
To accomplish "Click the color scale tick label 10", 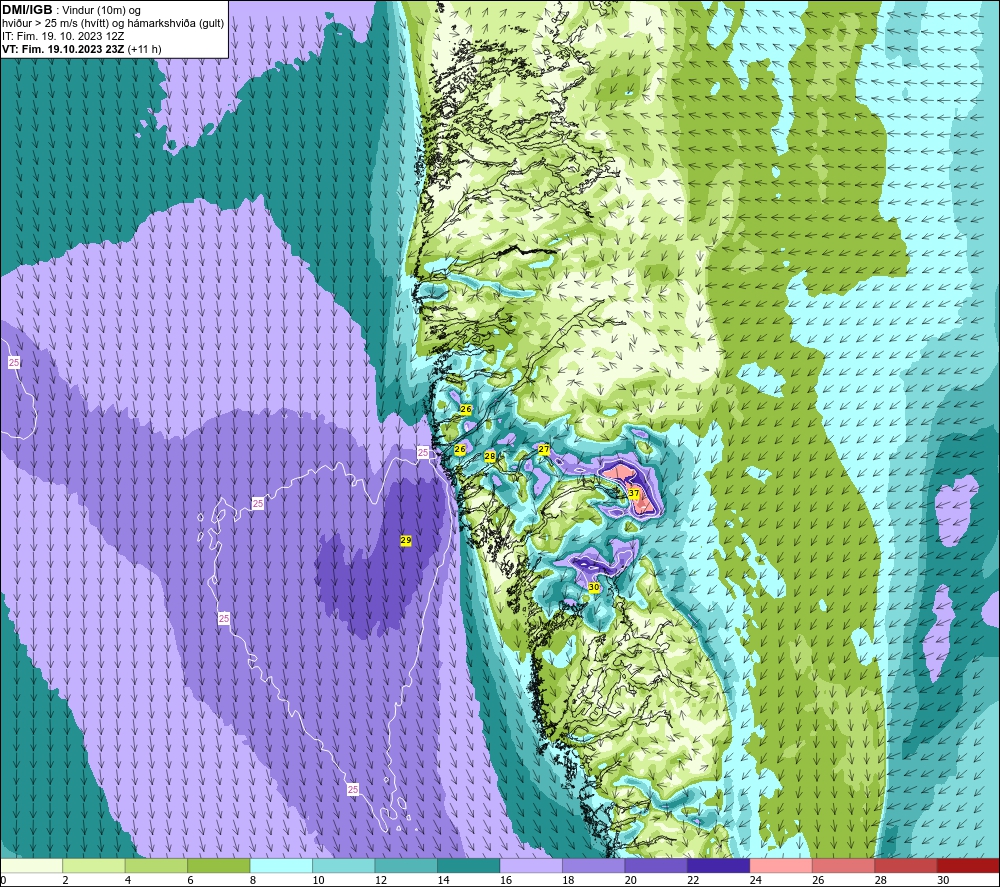I will (318, 880).
